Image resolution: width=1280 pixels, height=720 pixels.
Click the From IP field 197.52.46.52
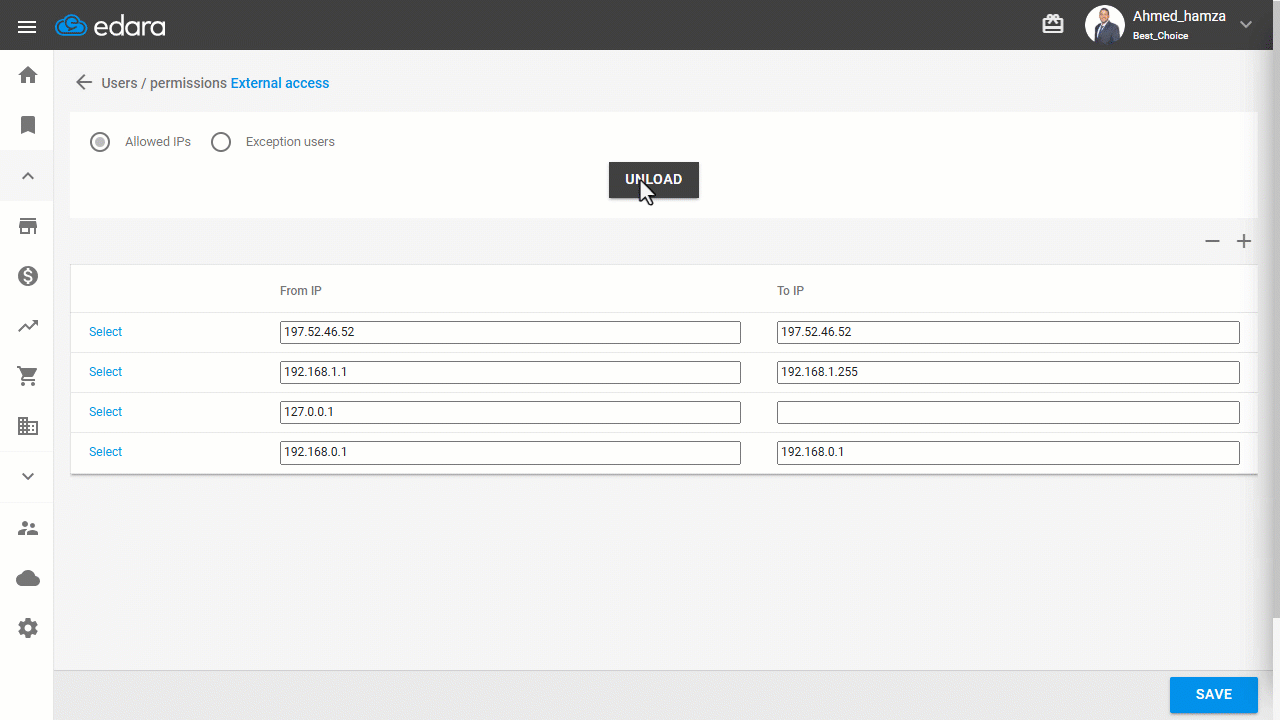[x=510, y=332]
